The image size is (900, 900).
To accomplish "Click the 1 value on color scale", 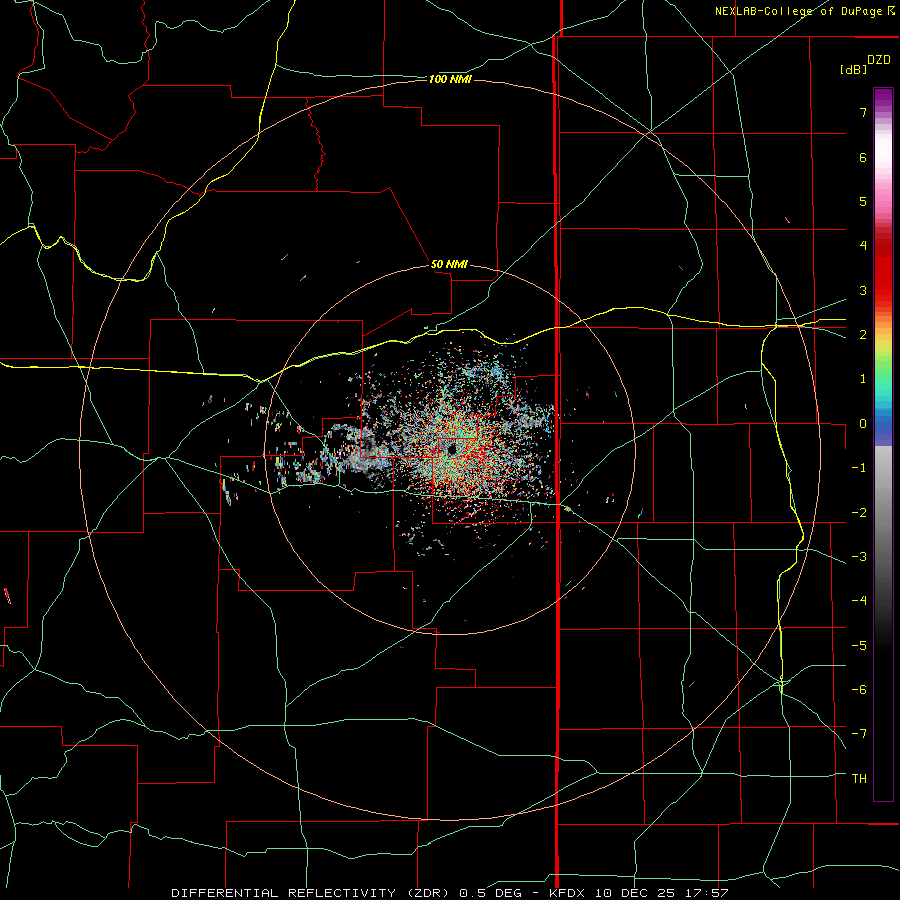I will [x=863, y=379].
